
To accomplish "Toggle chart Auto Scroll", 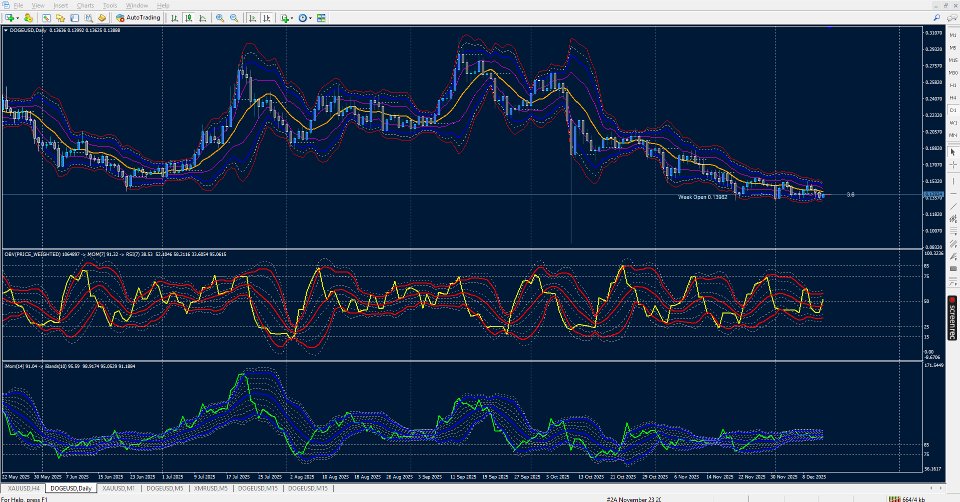I will tap(252, 18).
